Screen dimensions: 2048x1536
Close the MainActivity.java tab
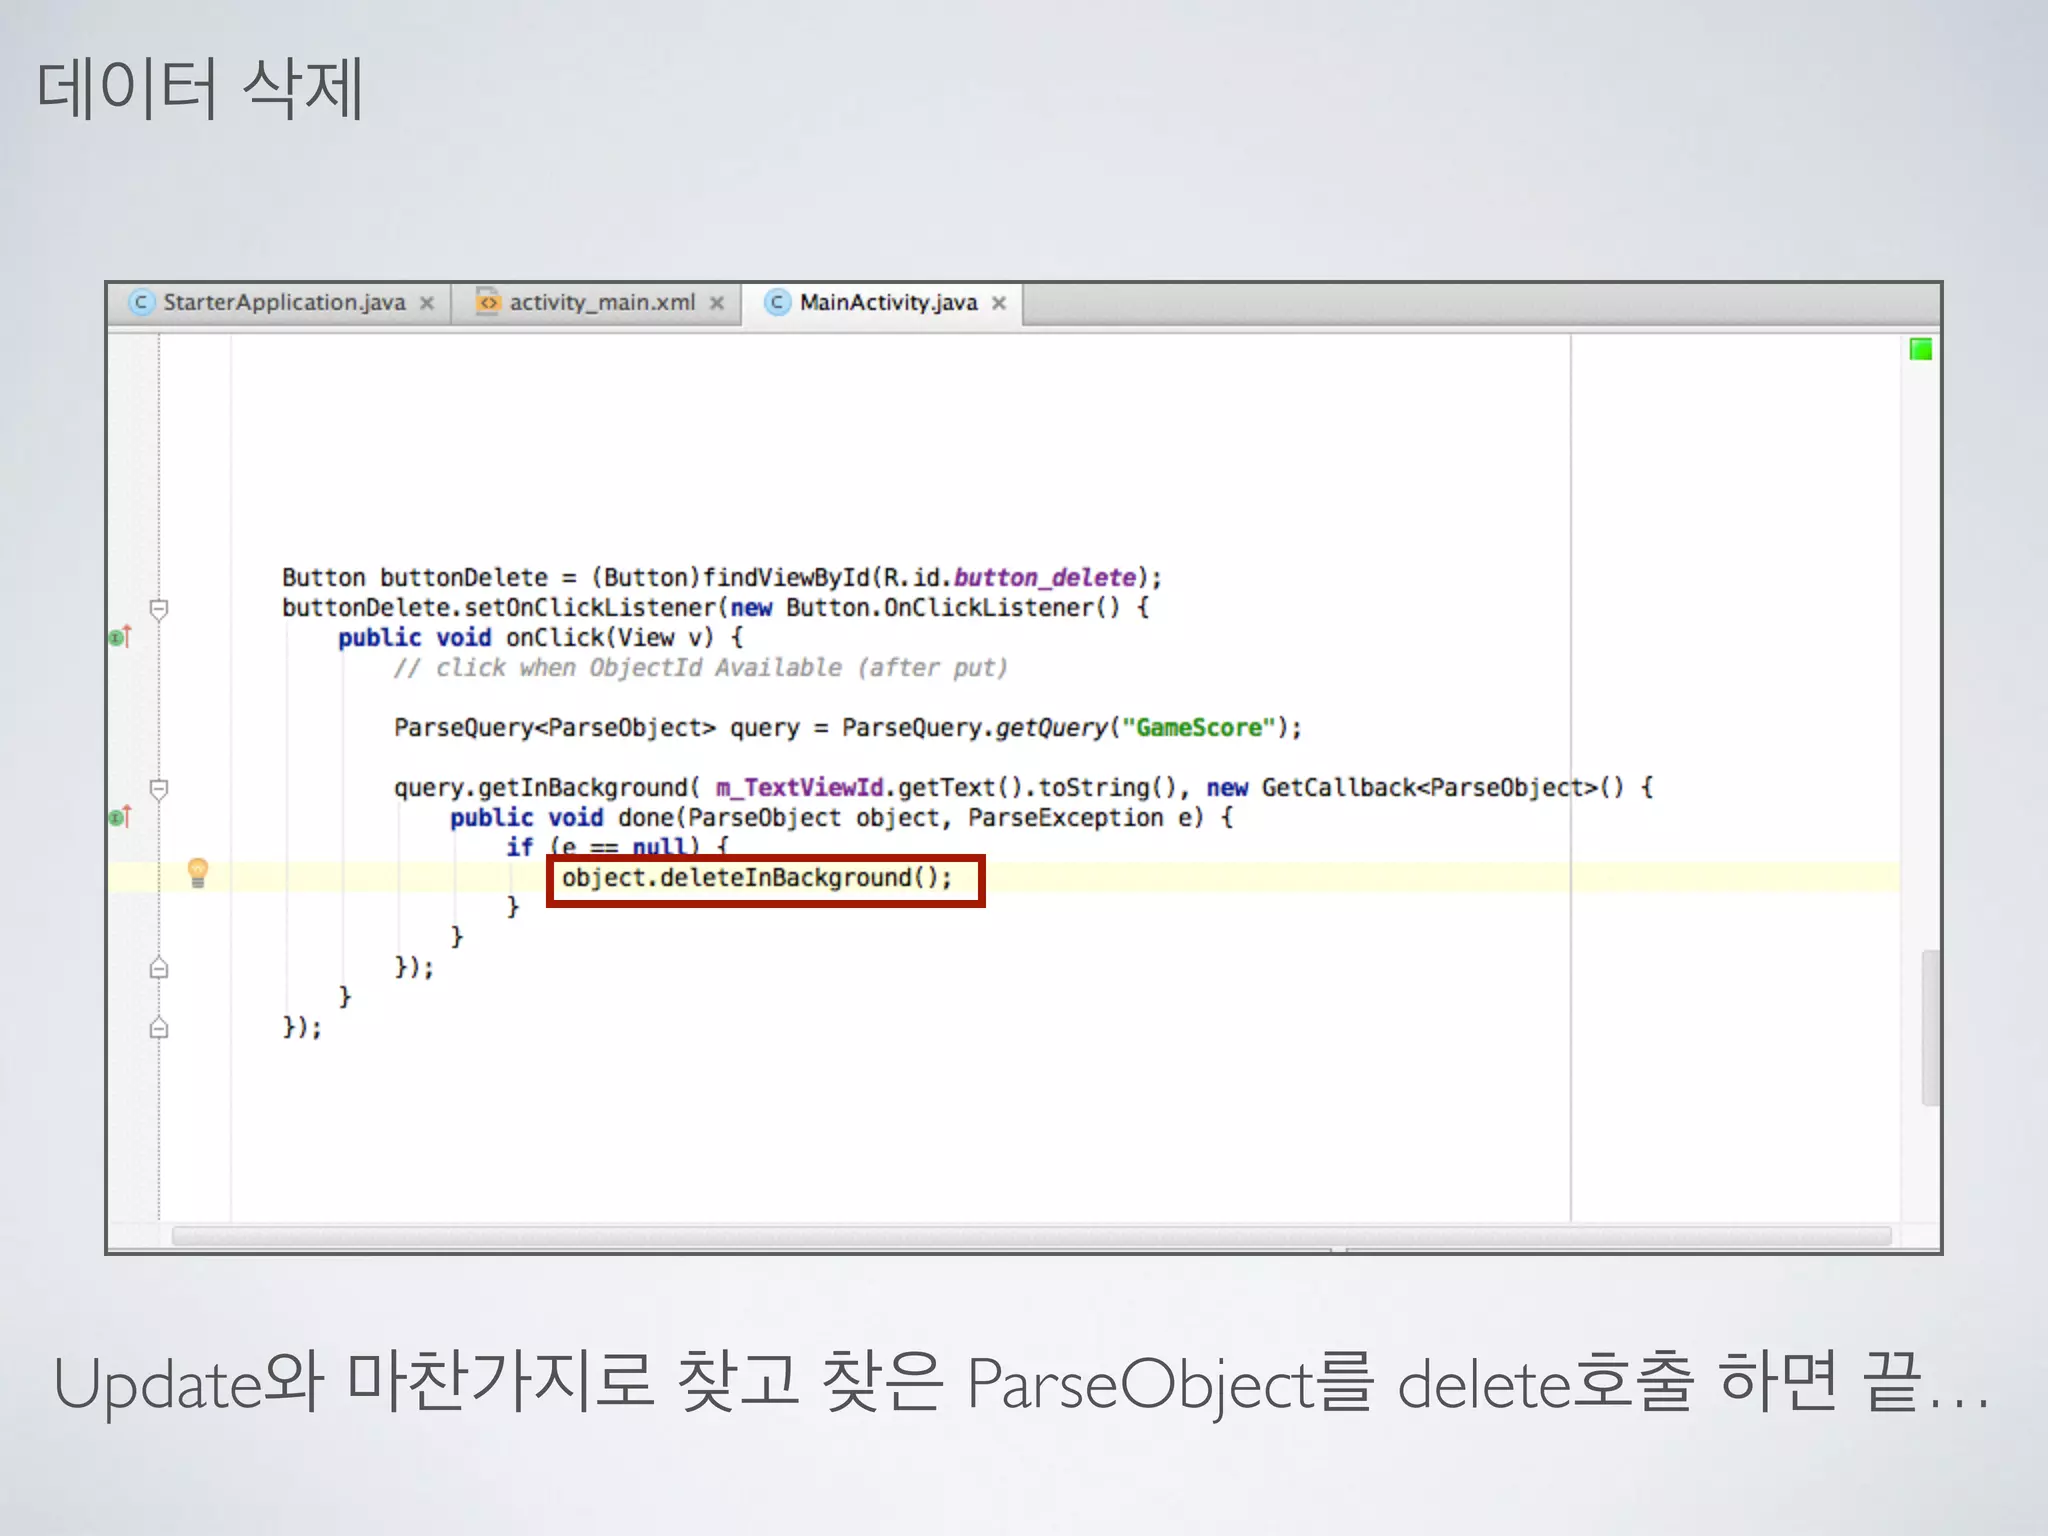(x=999, y=303)
